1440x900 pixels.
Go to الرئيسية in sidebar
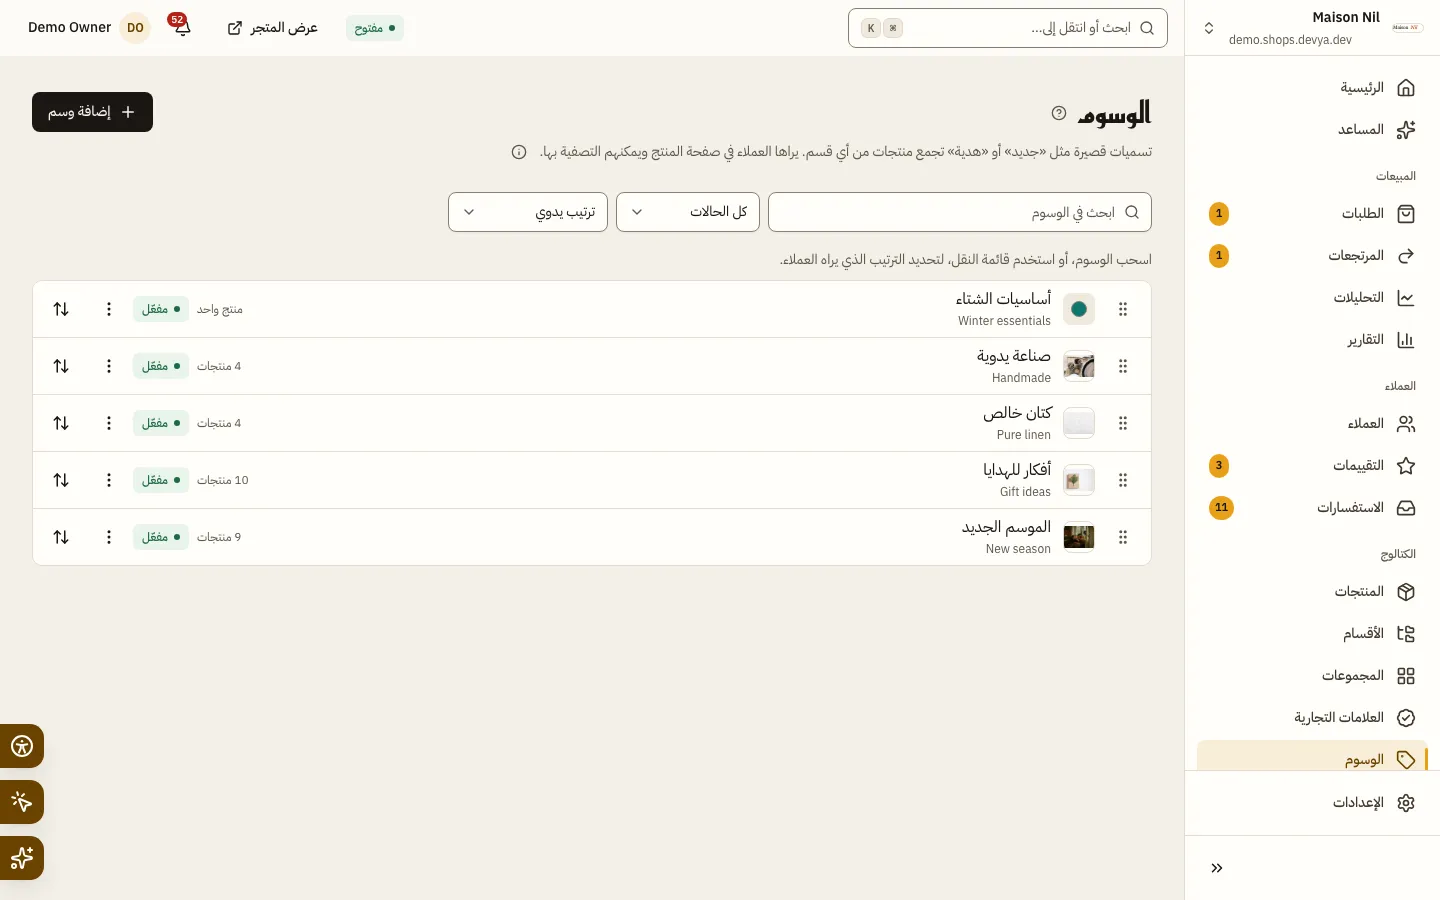(1312, 88)
